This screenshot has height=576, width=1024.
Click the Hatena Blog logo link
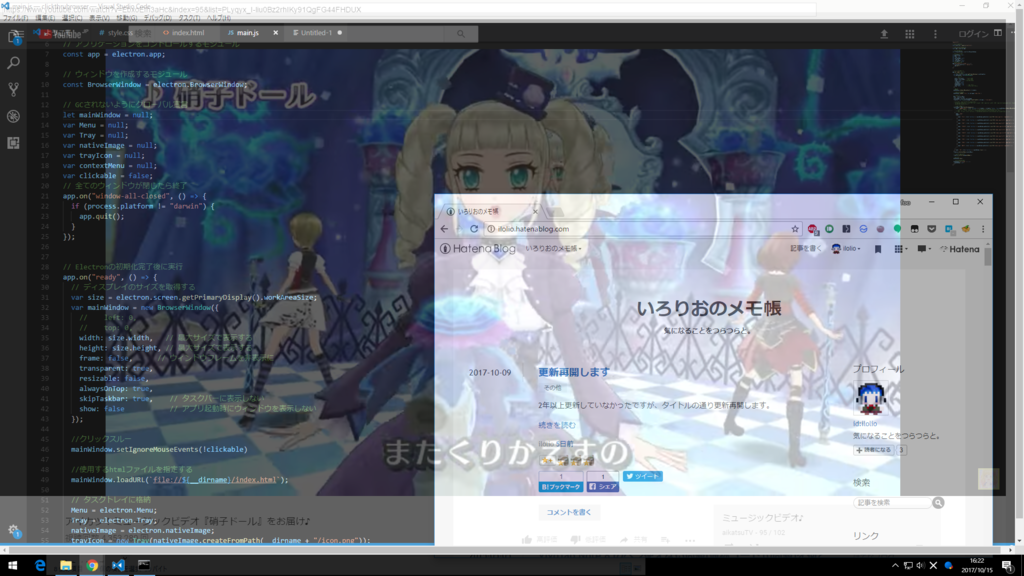(478, 249)
